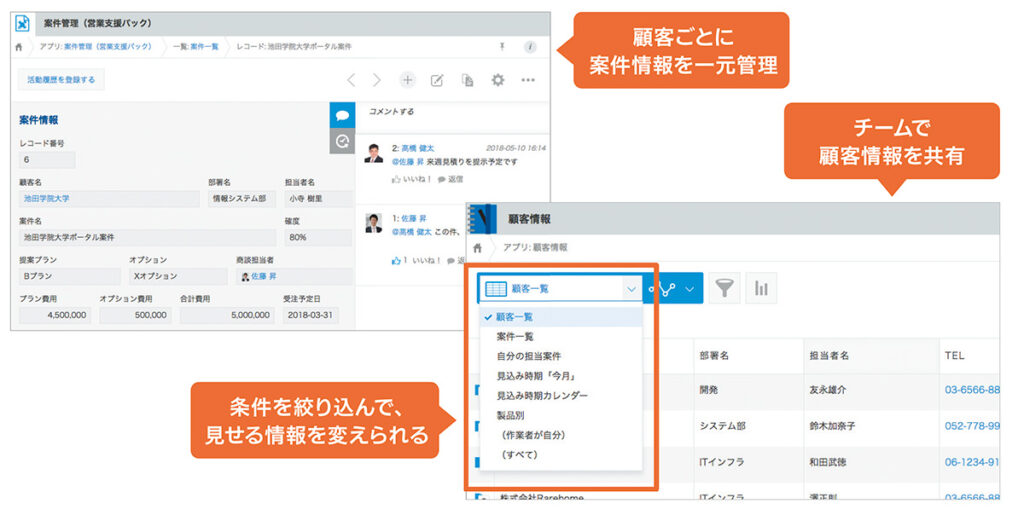Click the 案件管理 app logo icon
Screen dimensions: 1024x515
click(x=23, y=23)
